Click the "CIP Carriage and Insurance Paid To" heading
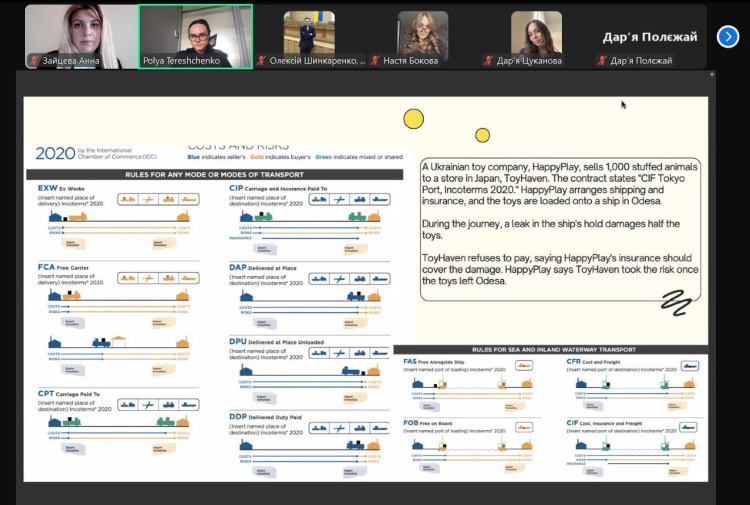 point(278,188)
